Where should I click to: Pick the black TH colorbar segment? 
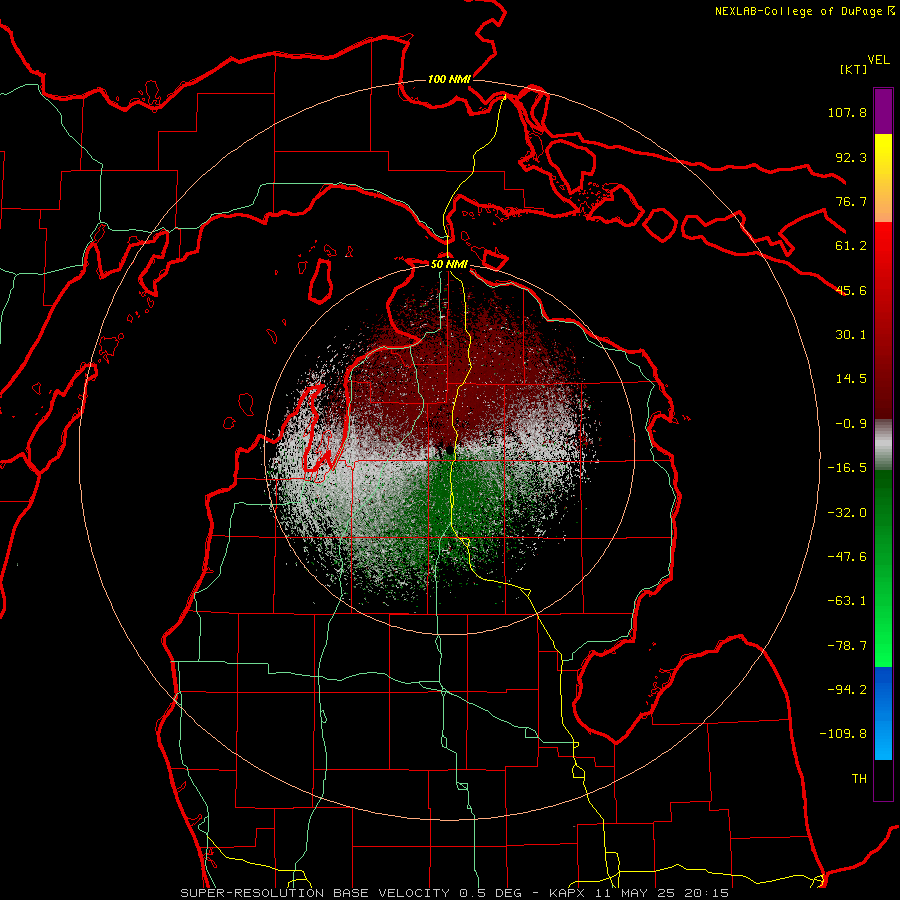(x=883, y=780)
